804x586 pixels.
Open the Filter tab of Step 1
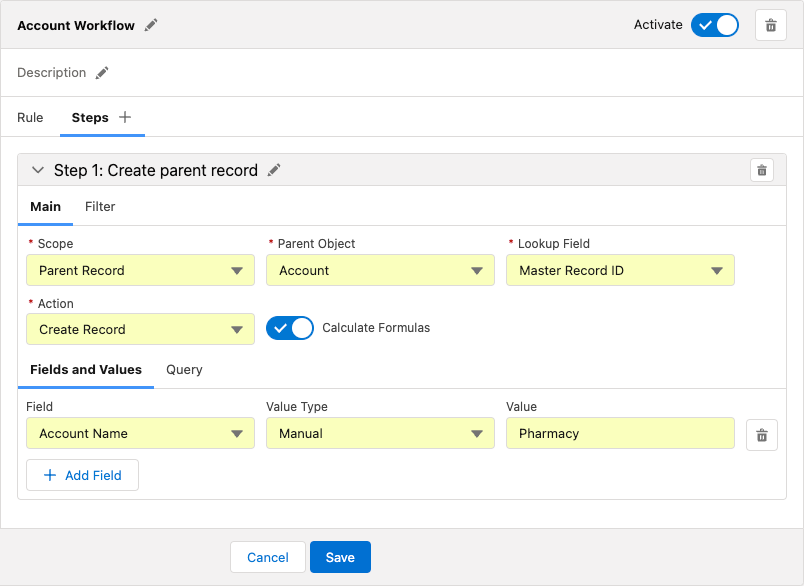(99, 207)
